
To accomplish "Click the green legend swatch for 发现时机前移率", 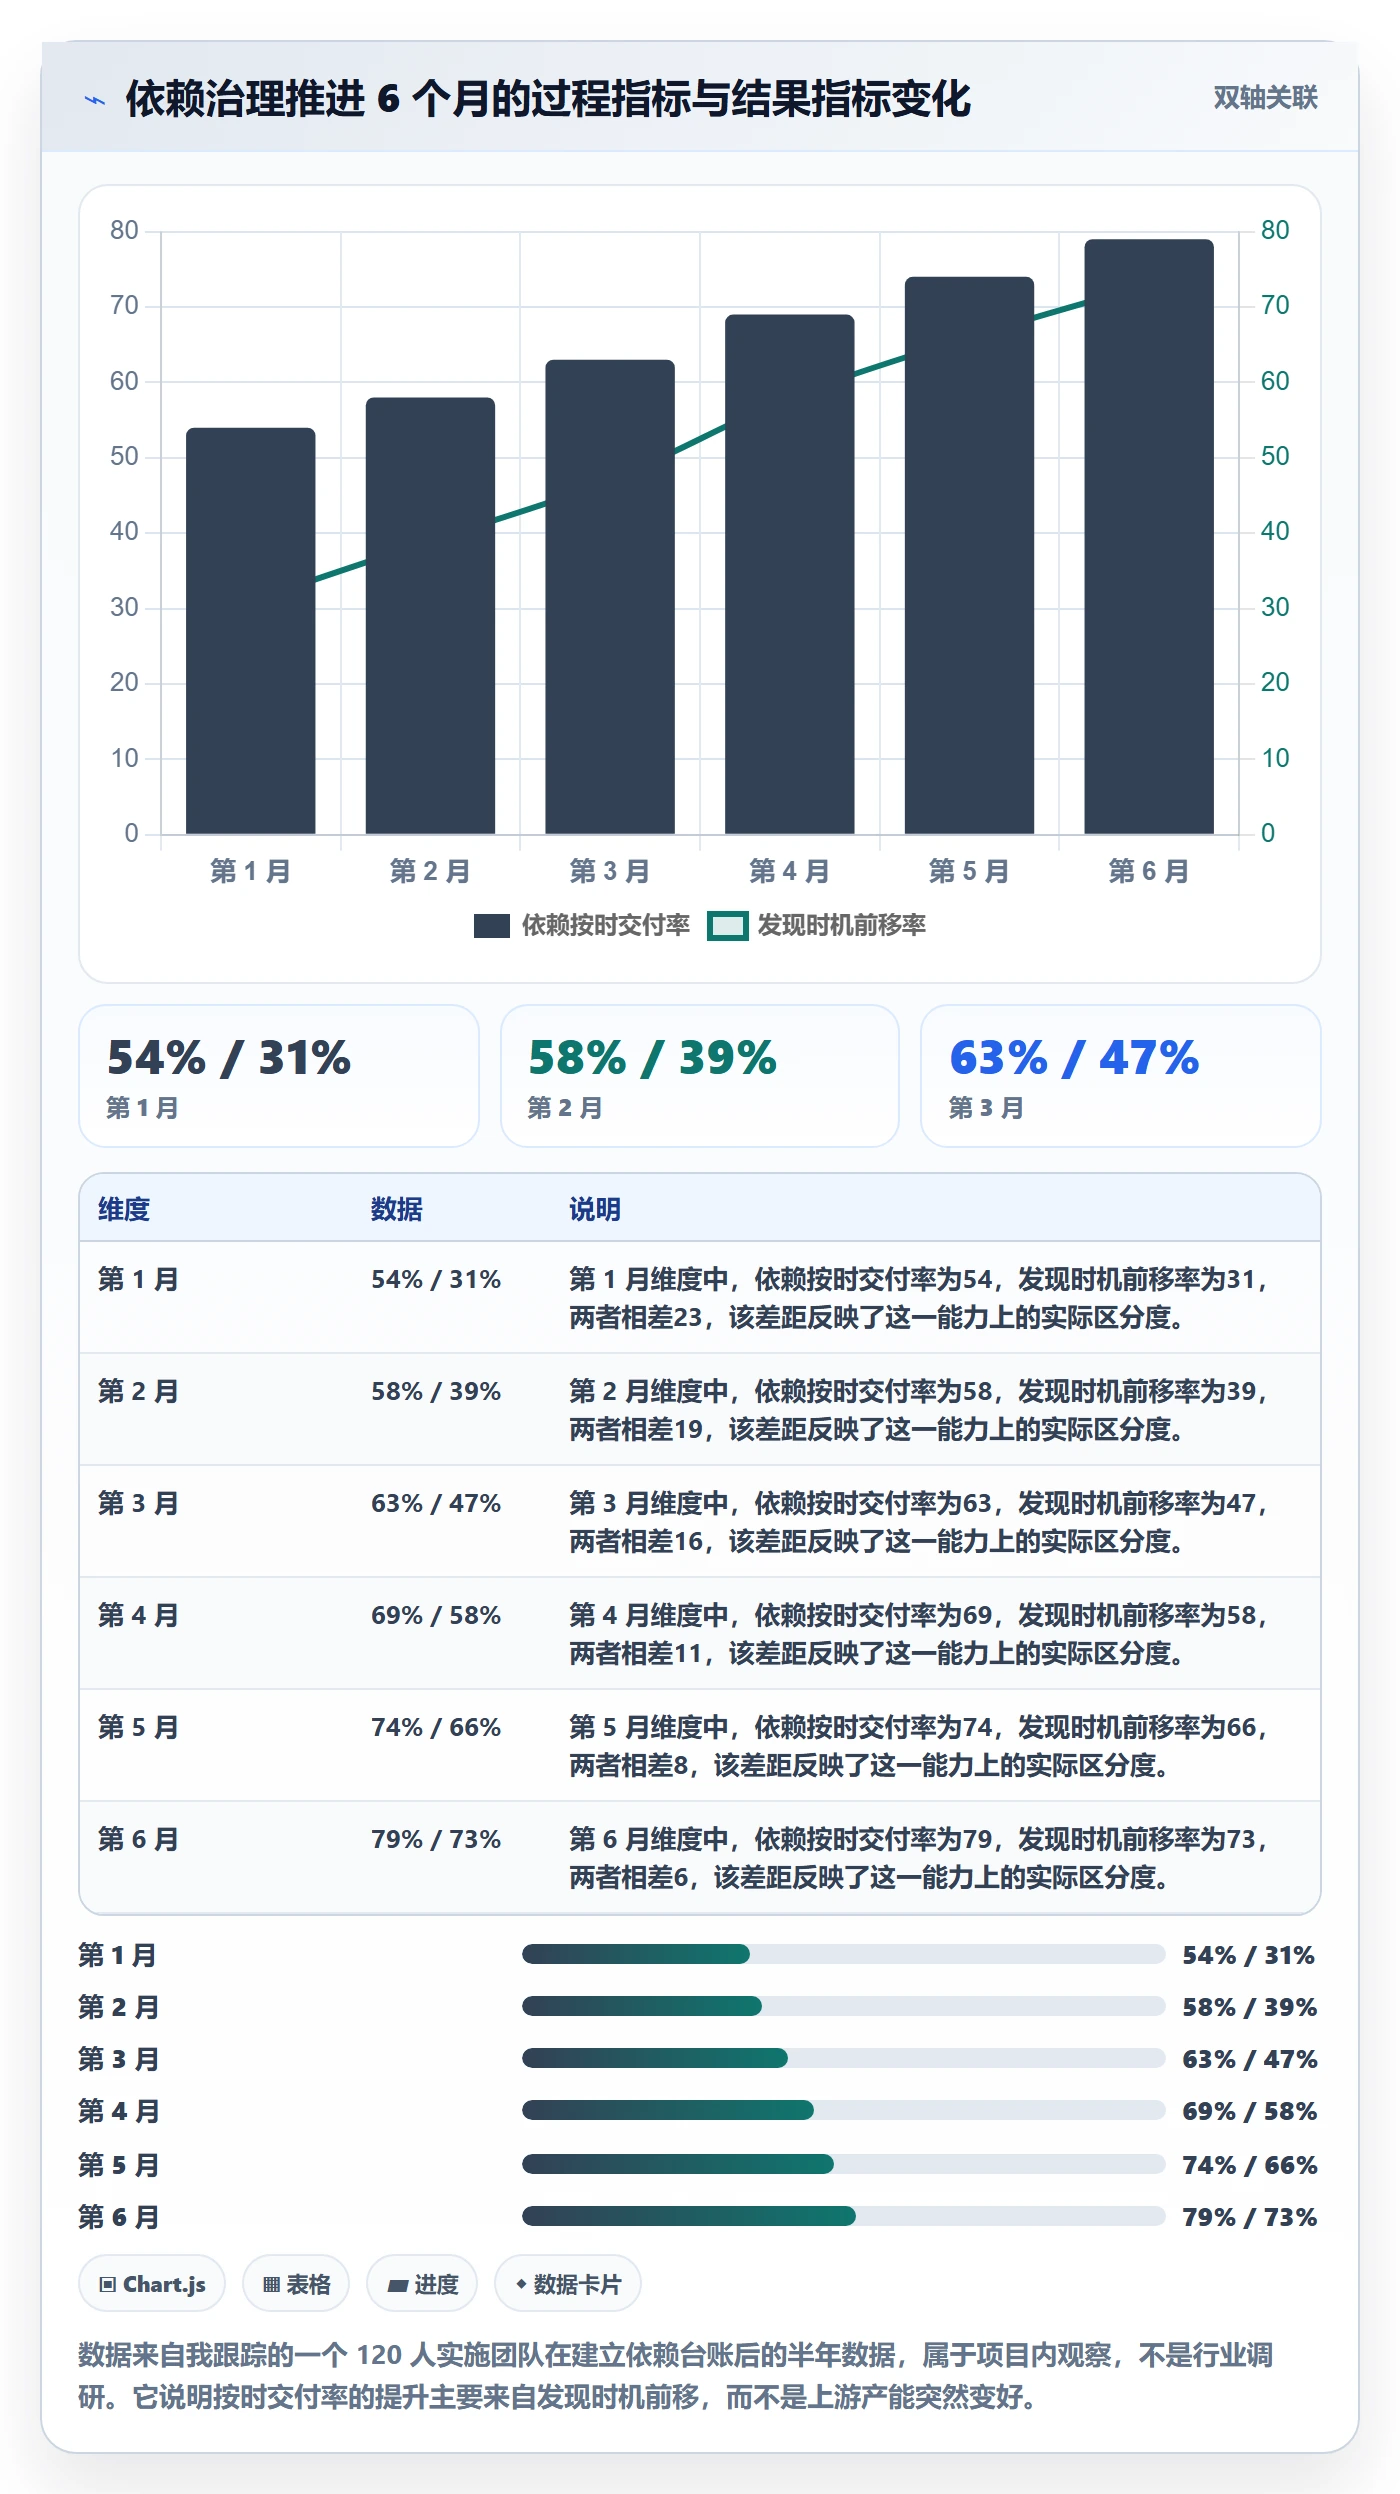I will [727, 926].
